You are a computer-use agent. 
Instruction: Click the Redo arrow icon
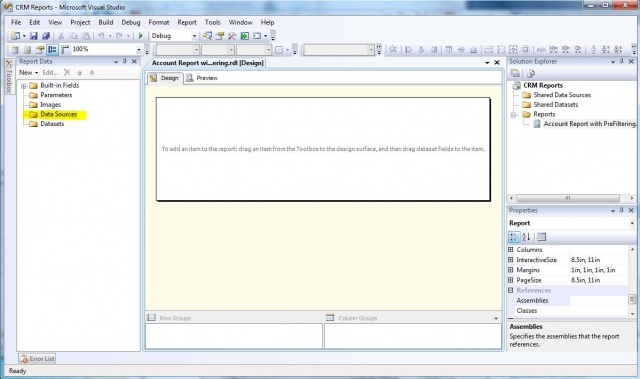119,36
